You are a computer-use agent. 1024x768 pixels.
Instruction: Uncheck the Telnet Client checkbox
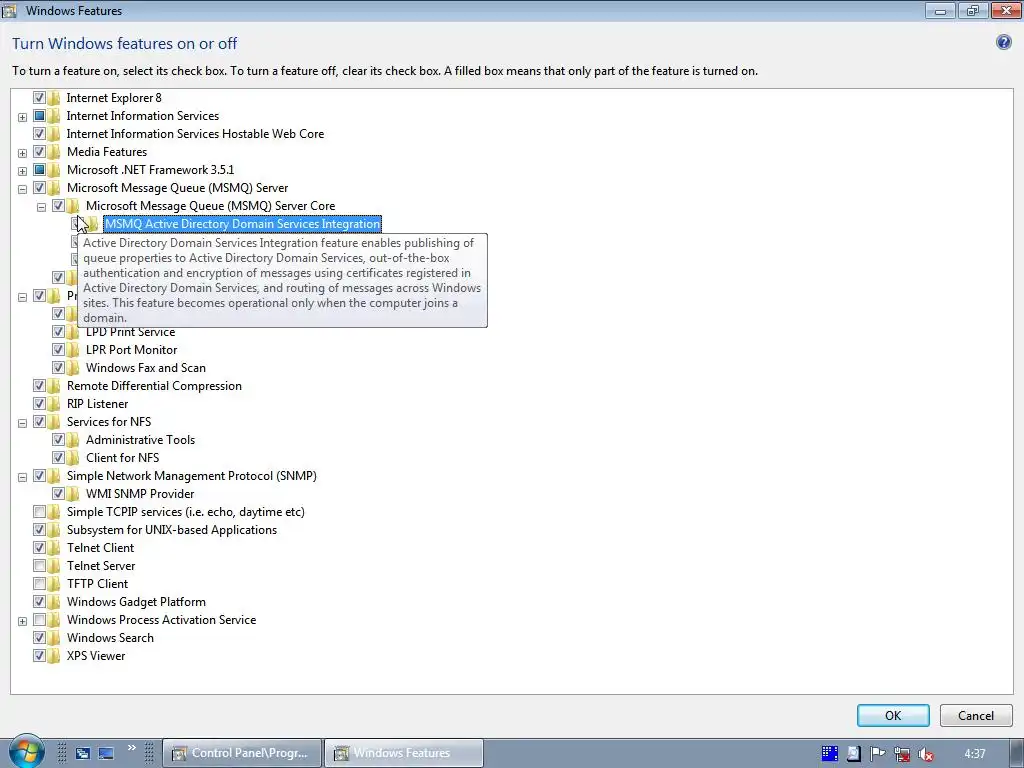[39, 547]
